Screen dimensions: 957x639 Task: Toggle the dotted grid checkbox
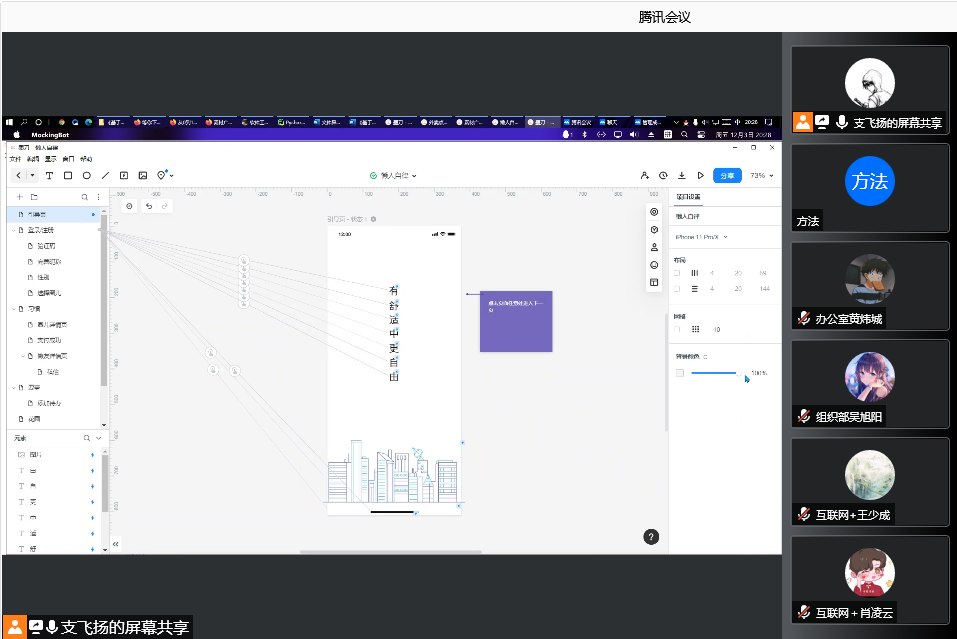tap(677, 329)
